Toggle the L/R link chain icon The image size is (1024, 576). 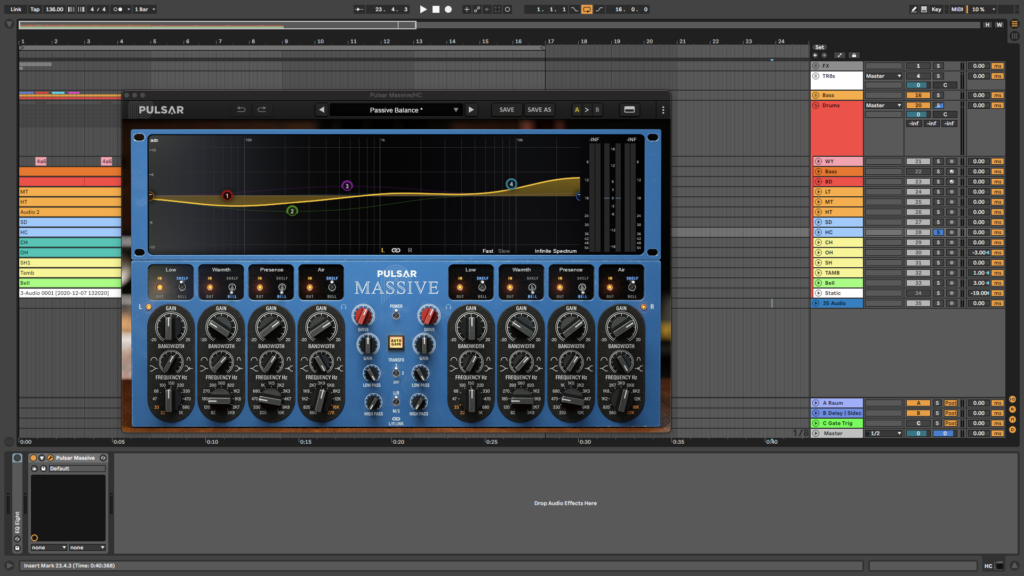[396, 418]
